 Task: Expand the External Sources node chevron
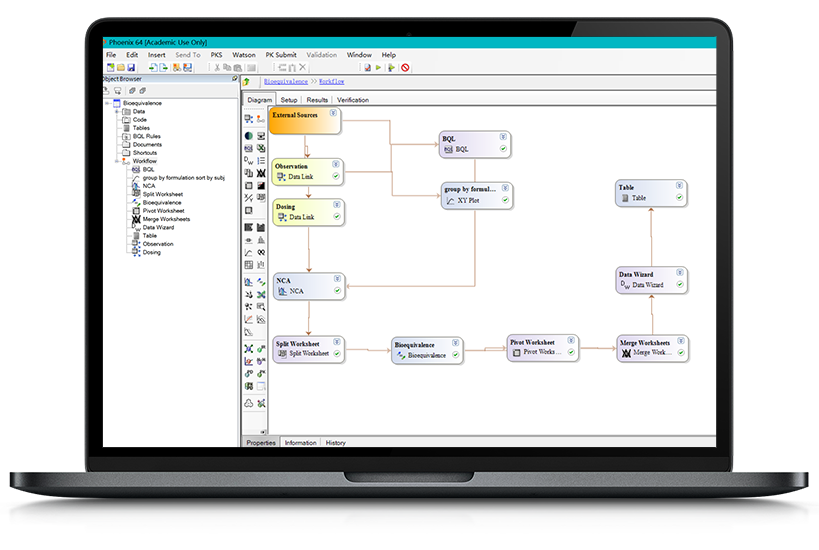[x=333, y=113]
